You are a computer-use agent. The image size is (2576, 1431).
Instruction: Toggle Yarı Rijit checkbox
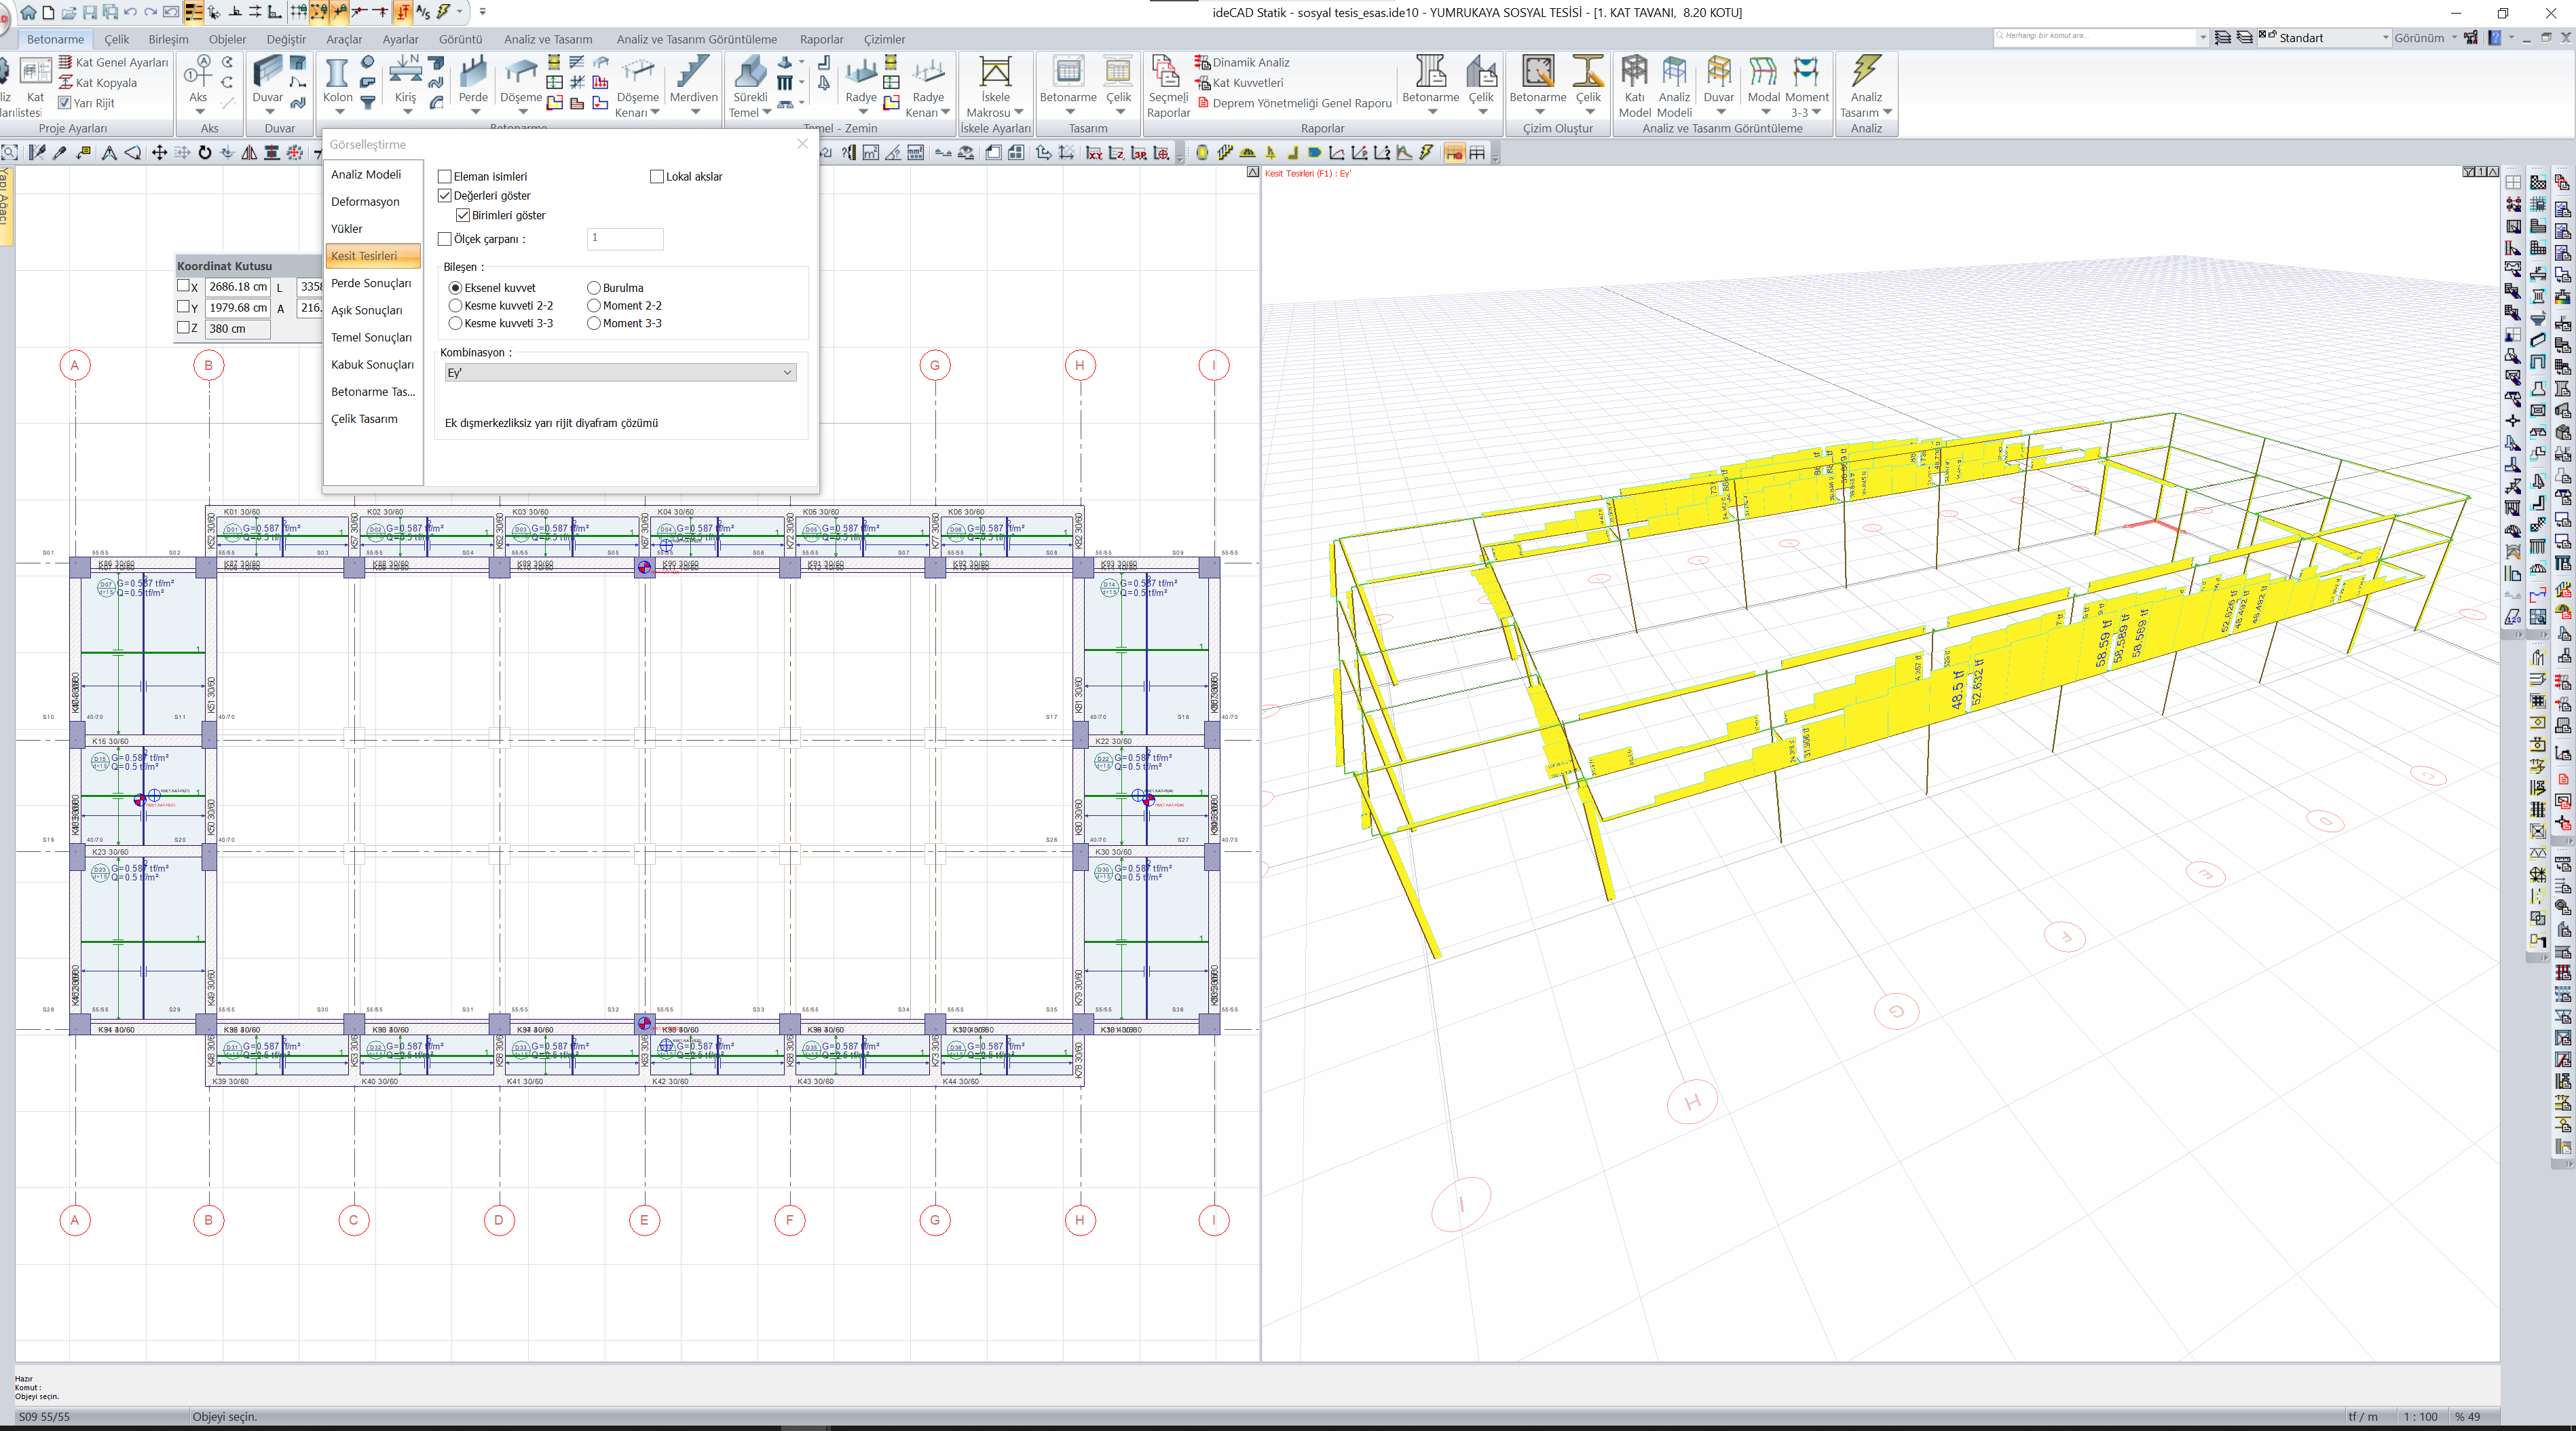(x=65, y=103)
